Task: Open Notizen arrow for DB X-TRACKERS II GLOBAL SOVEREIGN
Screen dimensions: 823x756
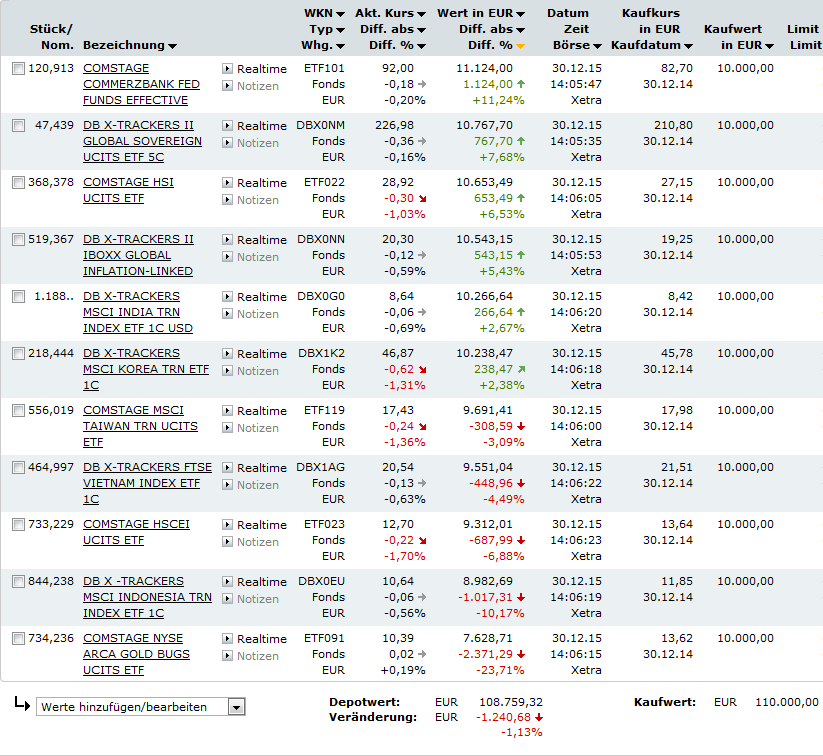Action: pyautogui.click(x=227, y=142)
